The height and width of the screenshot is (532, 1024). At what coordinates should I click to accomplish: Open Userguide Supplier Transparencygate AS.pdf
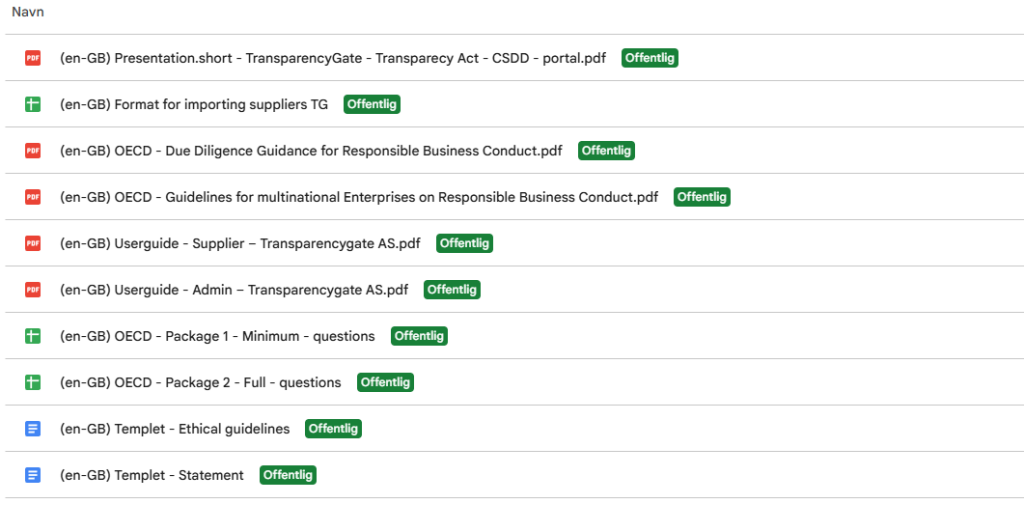pos(240,243)
